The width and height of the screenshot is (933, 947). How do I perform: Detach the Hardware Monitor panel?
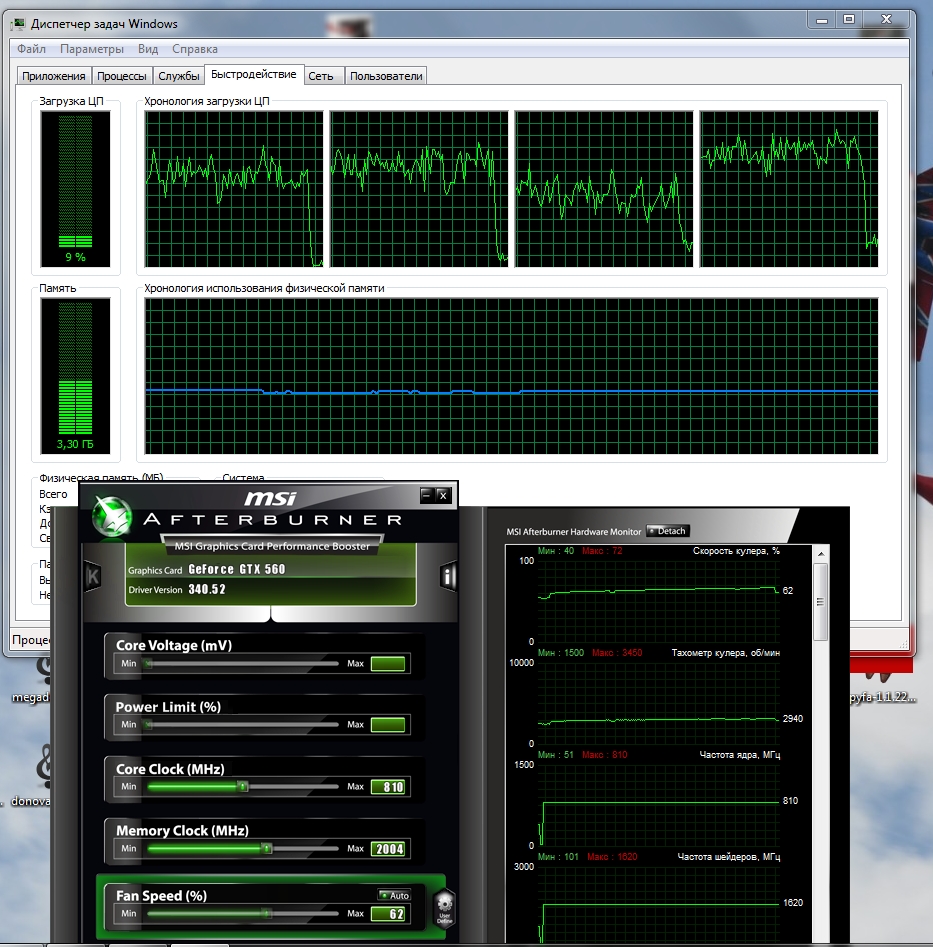[x=668, y=531]
